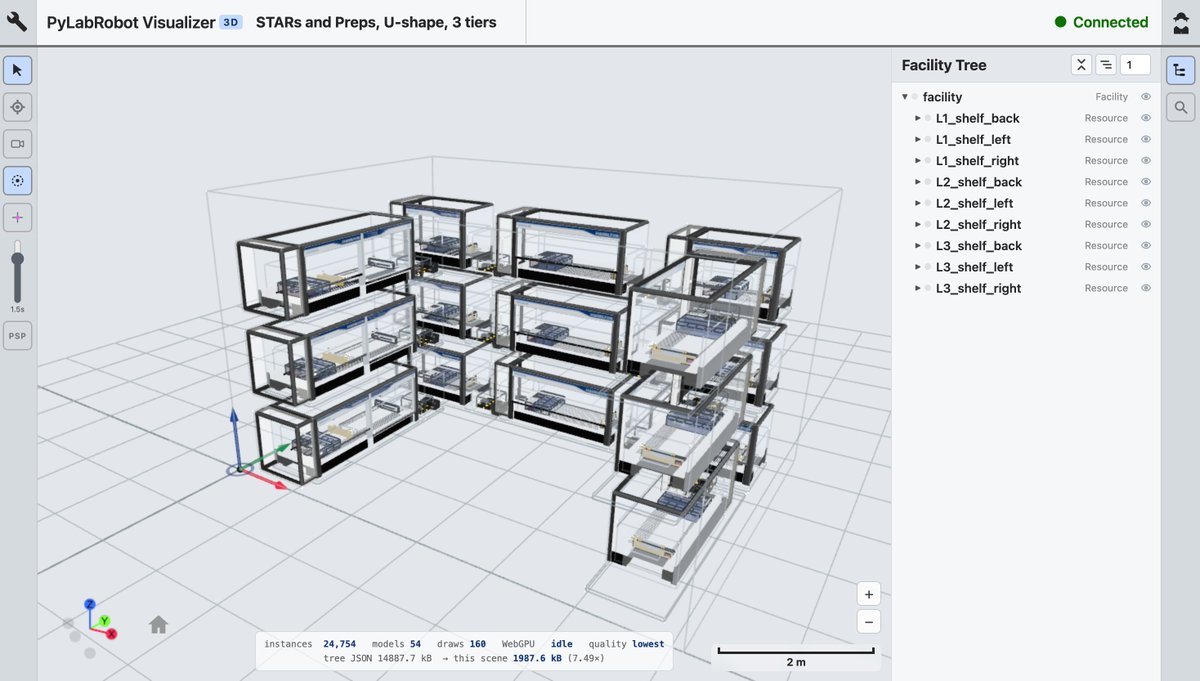Click the expand levels list icon
1200x681 pixels.
pyautogui.click(x=1106, y=65)
